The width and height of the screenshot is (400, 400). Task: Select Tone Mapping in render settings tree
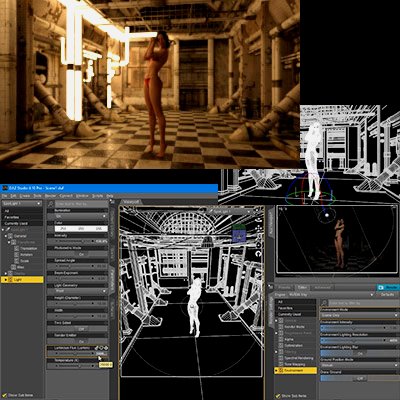click(x=295, y=364)
